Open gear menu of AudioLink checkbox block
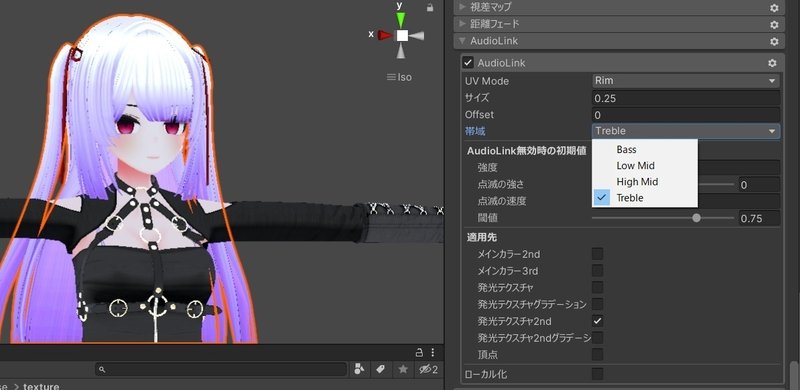Screen dimensions: 800x390 (772, 63)
